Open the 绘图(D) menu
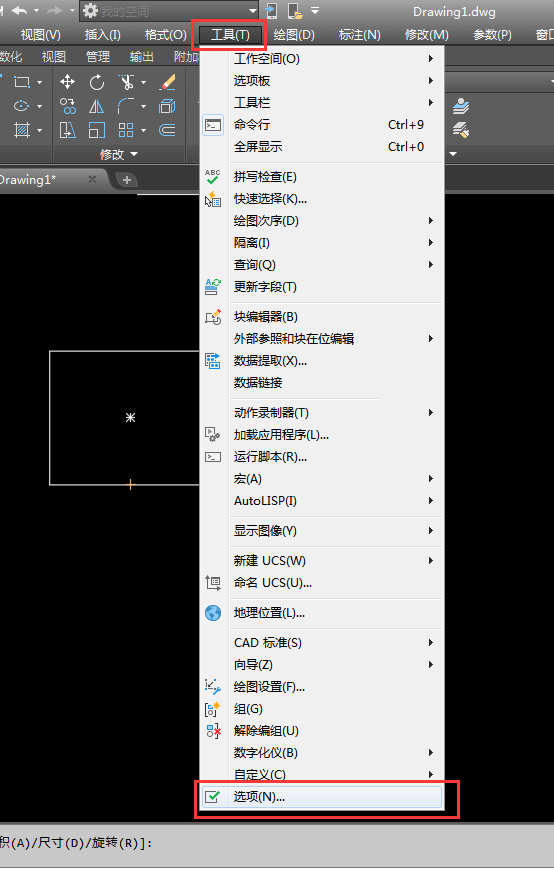The image size is (554, 869). point(294,35)
